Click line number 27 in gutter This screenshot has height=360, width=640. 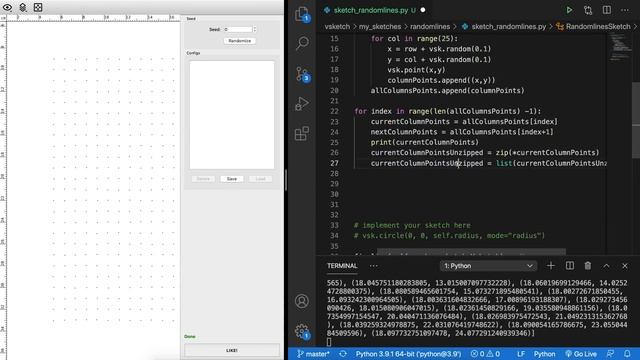[x=334, y=163]
